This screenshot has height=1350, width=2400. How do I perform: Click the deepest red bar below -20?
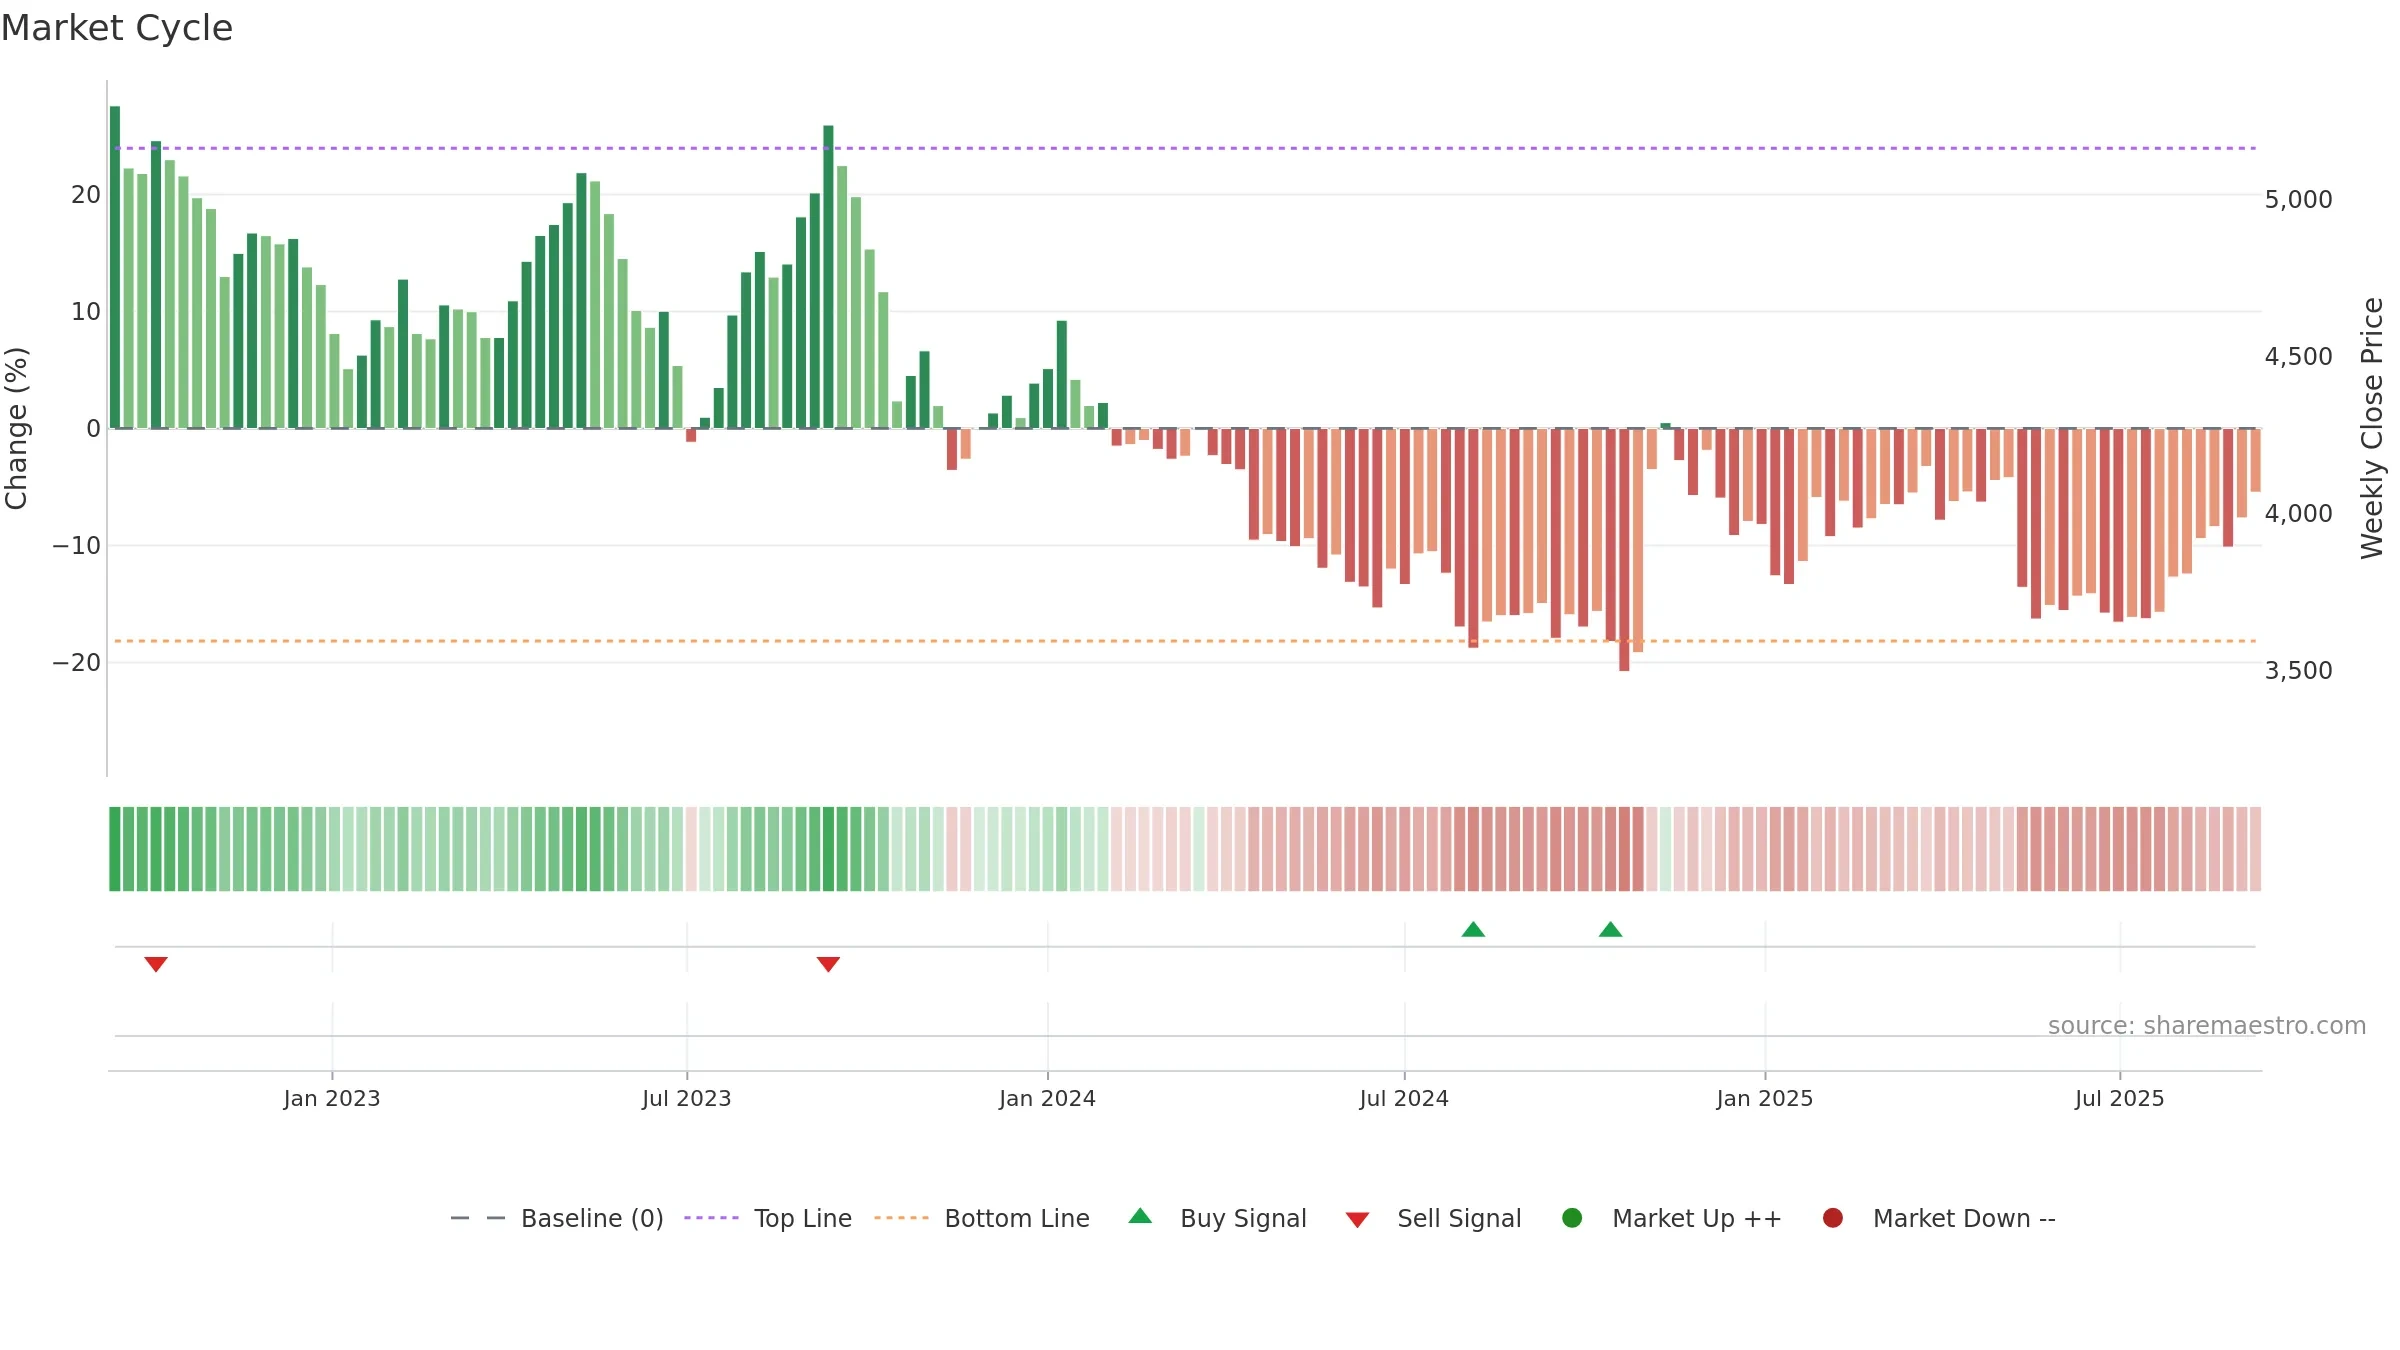tap(1624, 549)
